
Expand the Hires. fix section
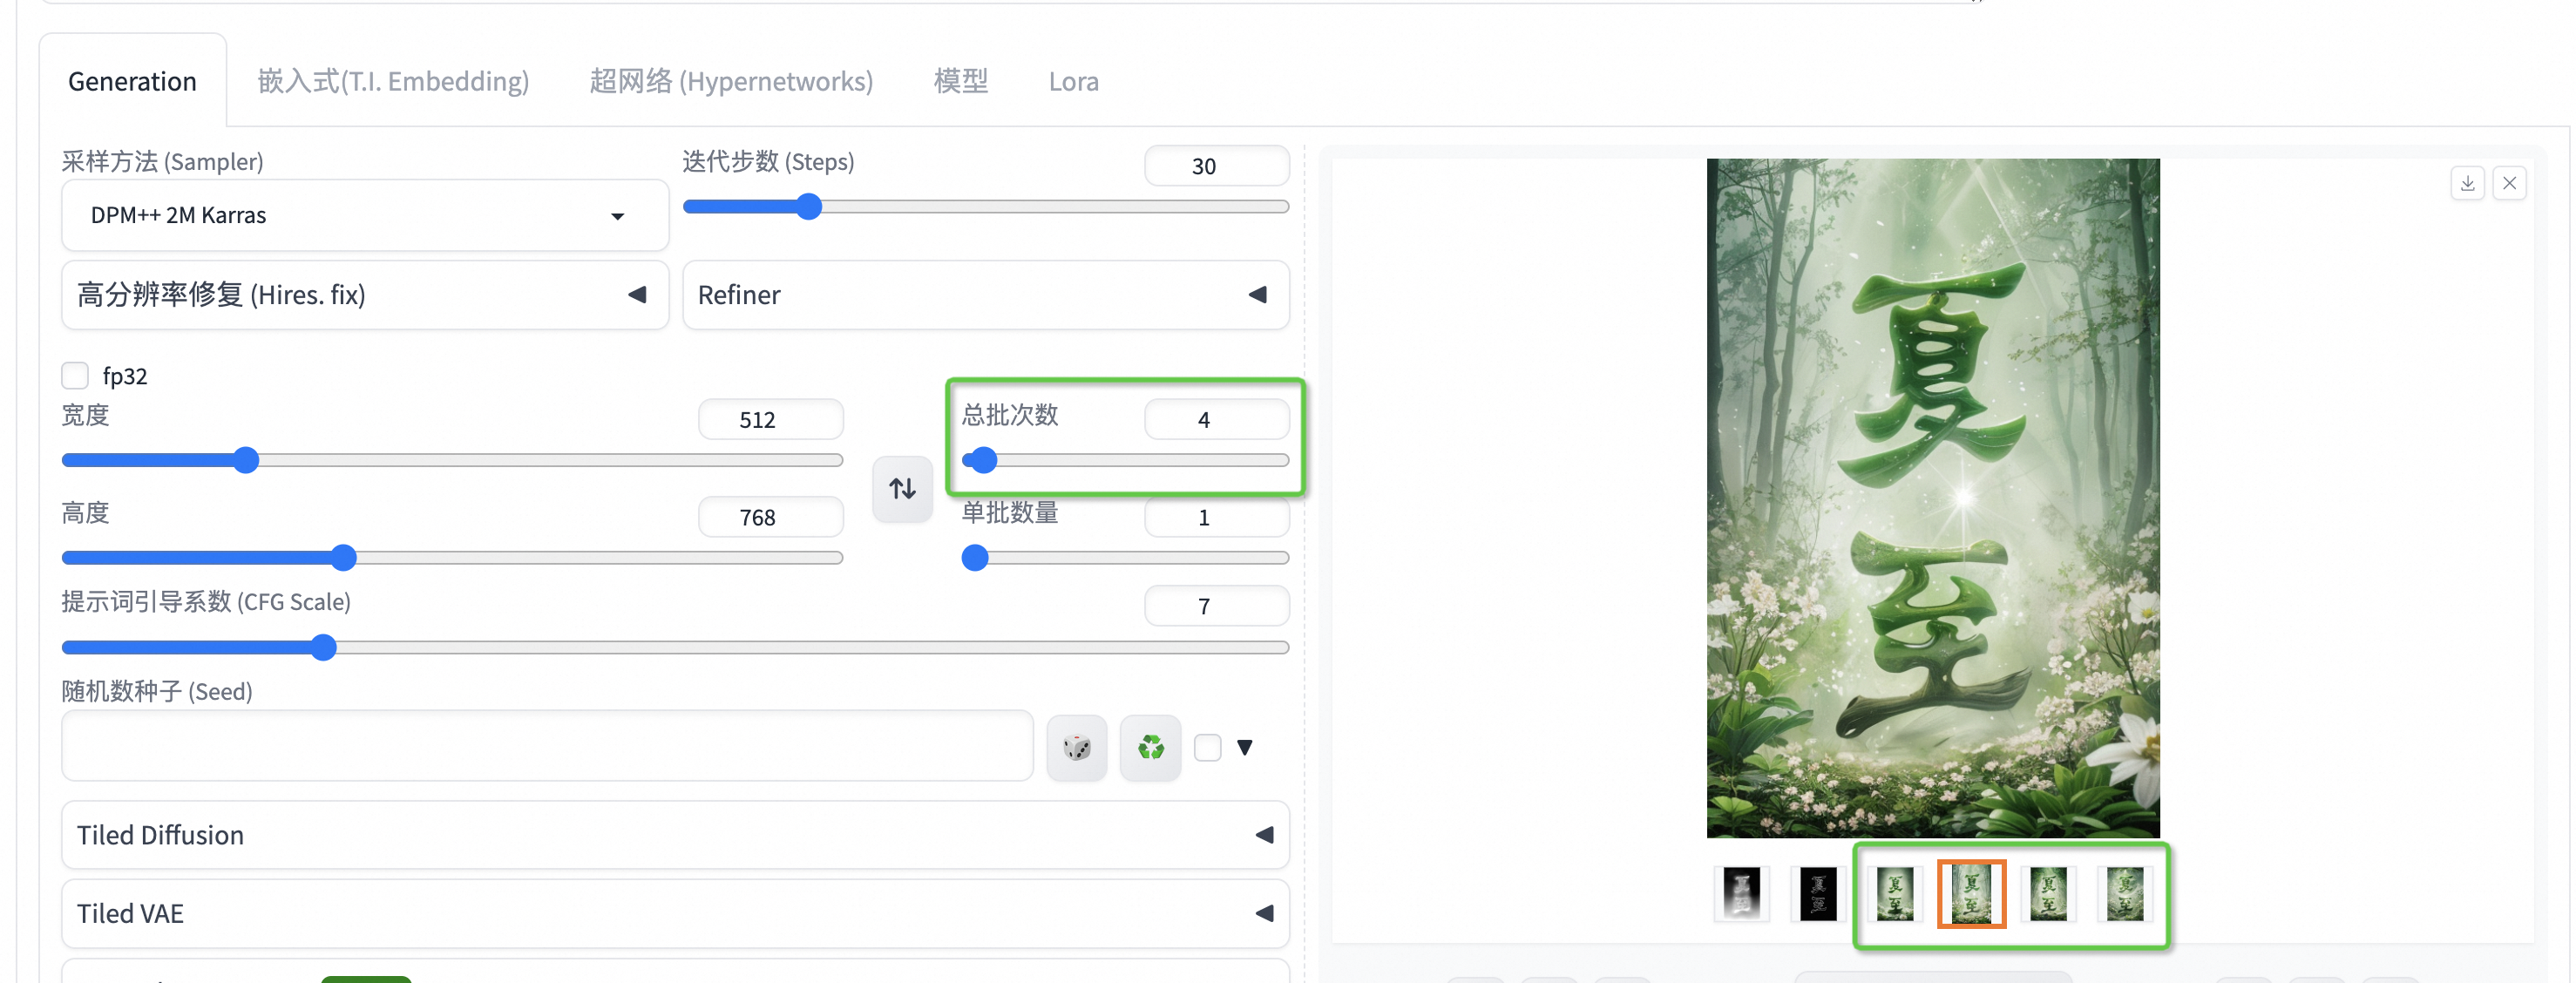(x=365, y=295)
